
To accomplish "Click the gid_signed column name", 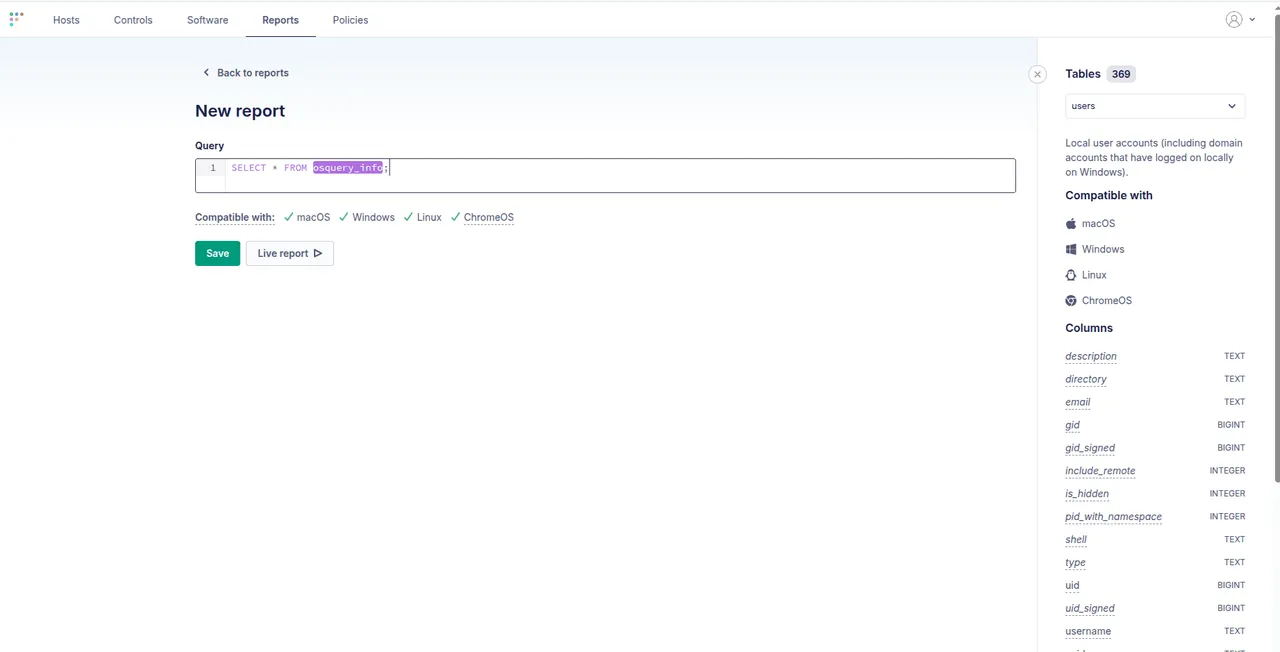I will pyautogui.click(x=1090, y=448).
